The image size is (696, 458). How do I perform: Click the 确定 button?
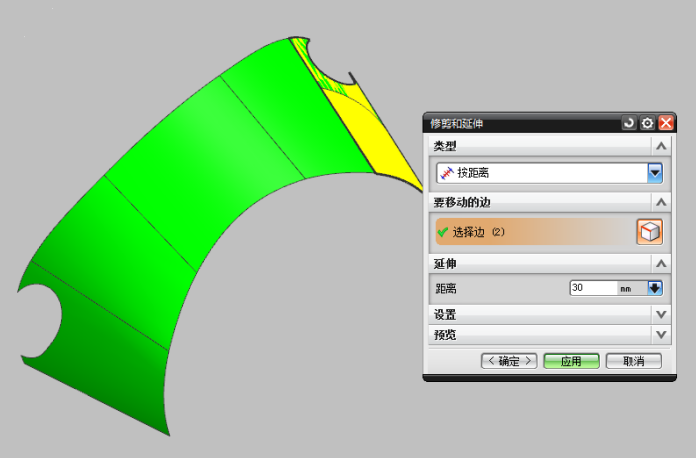pos(509,361)
